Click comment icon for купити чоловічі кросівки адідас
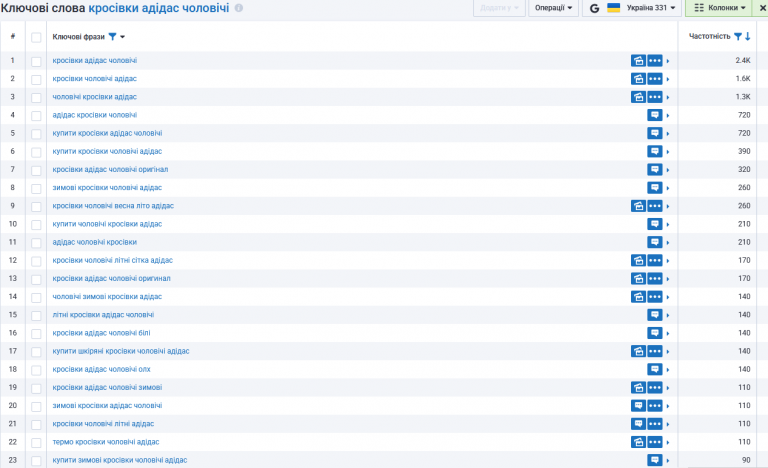768x468 pixels. (655, 224)
